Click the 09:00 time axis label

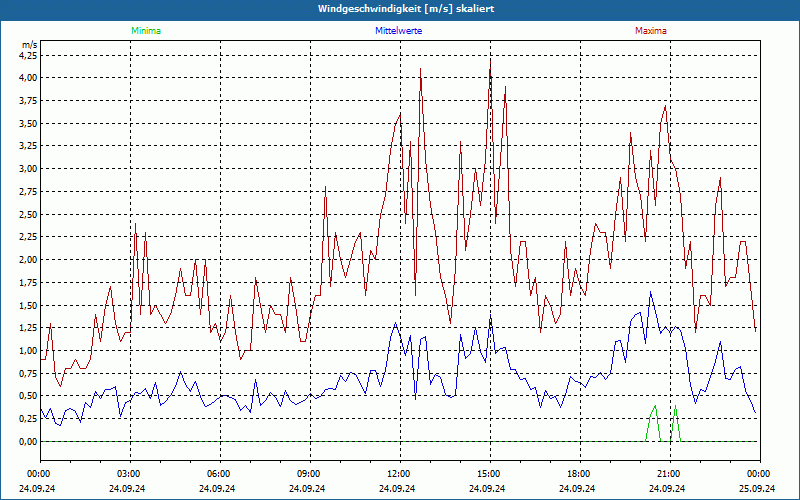(x=309, y=474)
